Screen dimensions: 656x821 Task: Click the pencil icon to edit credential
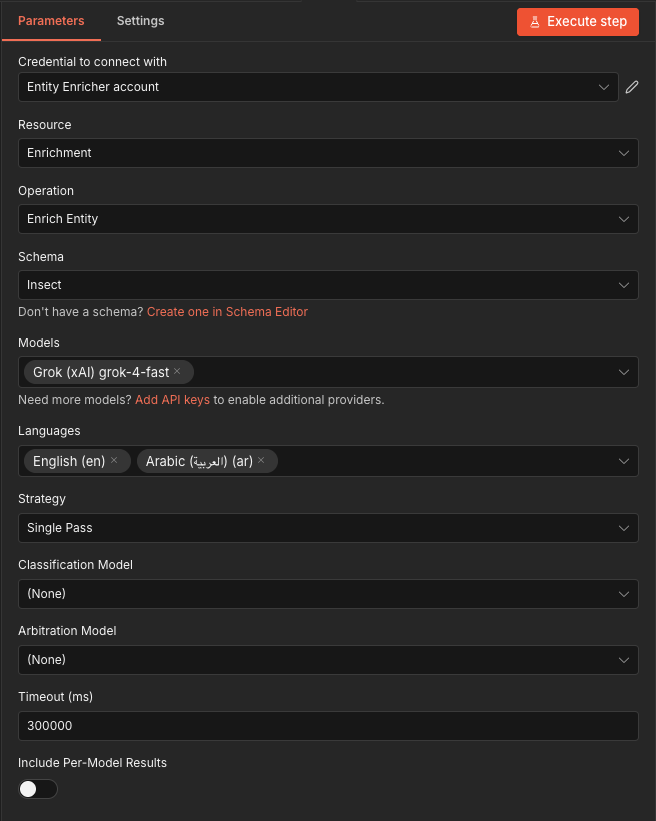632,87
